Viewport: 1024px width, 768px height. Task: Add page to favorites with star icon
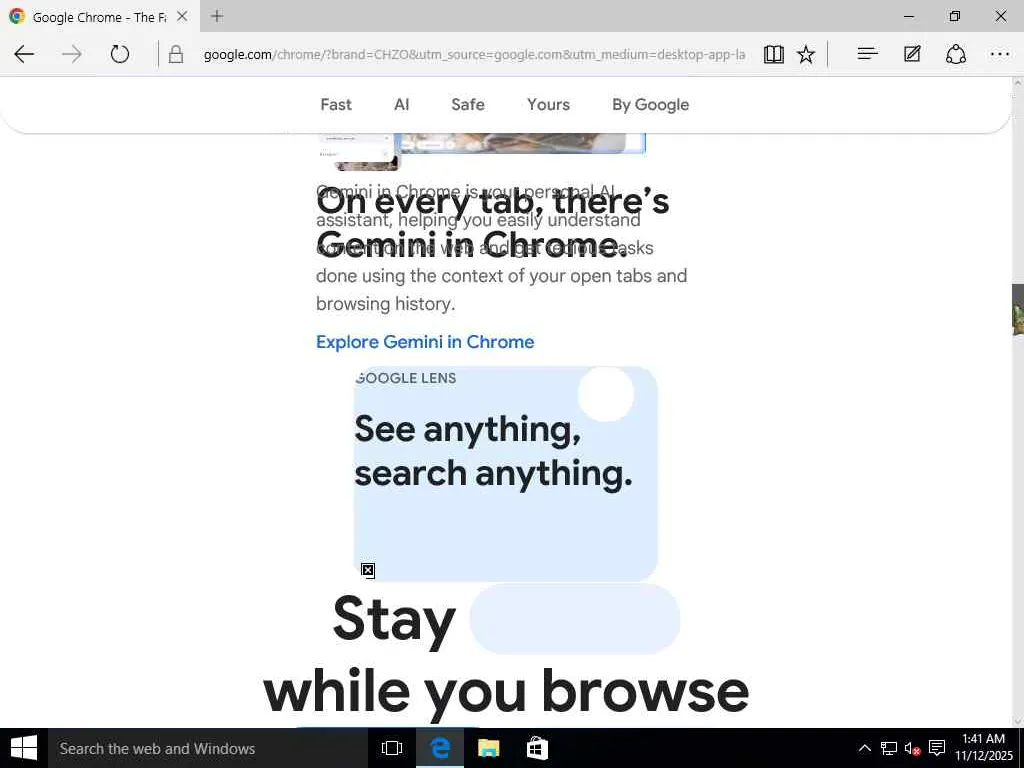tap(806, 54)
